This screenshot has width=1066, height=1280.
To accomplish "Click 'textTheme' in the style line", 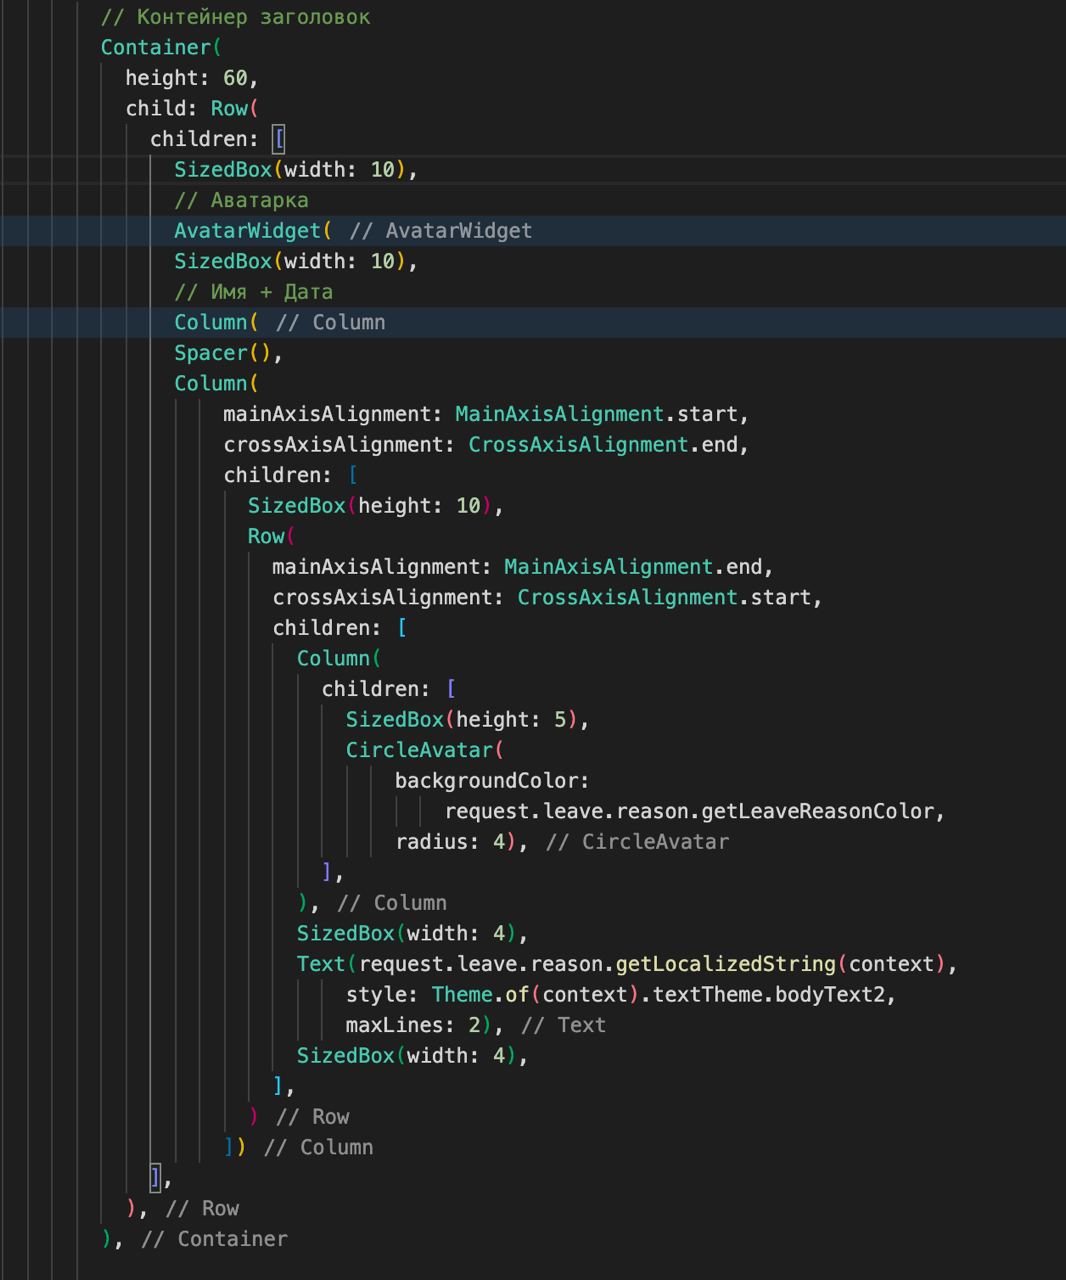I will tap(707, 995).
